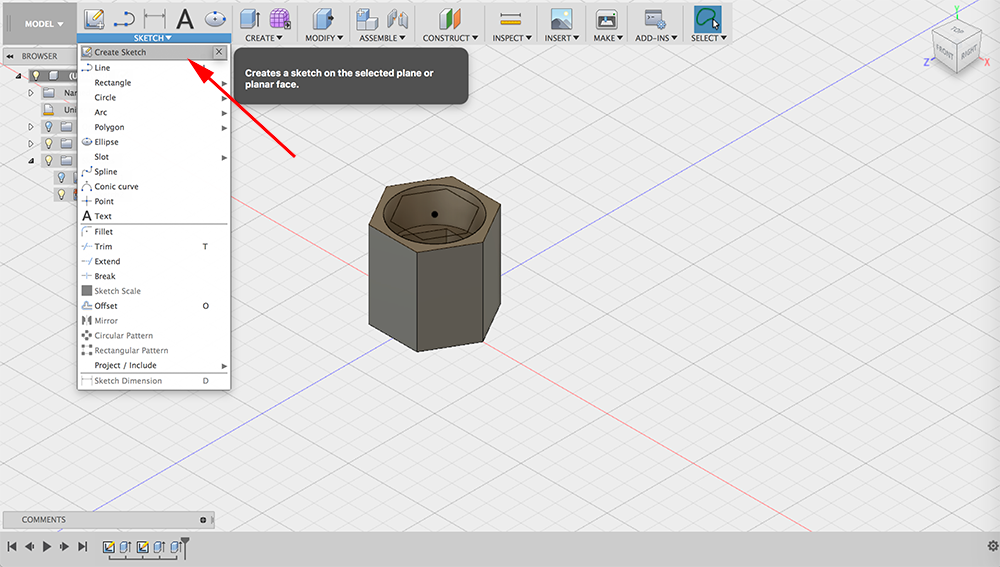Choose Offset from the Sketch menu
The image size is (1000, 567).
click(154, 306)
